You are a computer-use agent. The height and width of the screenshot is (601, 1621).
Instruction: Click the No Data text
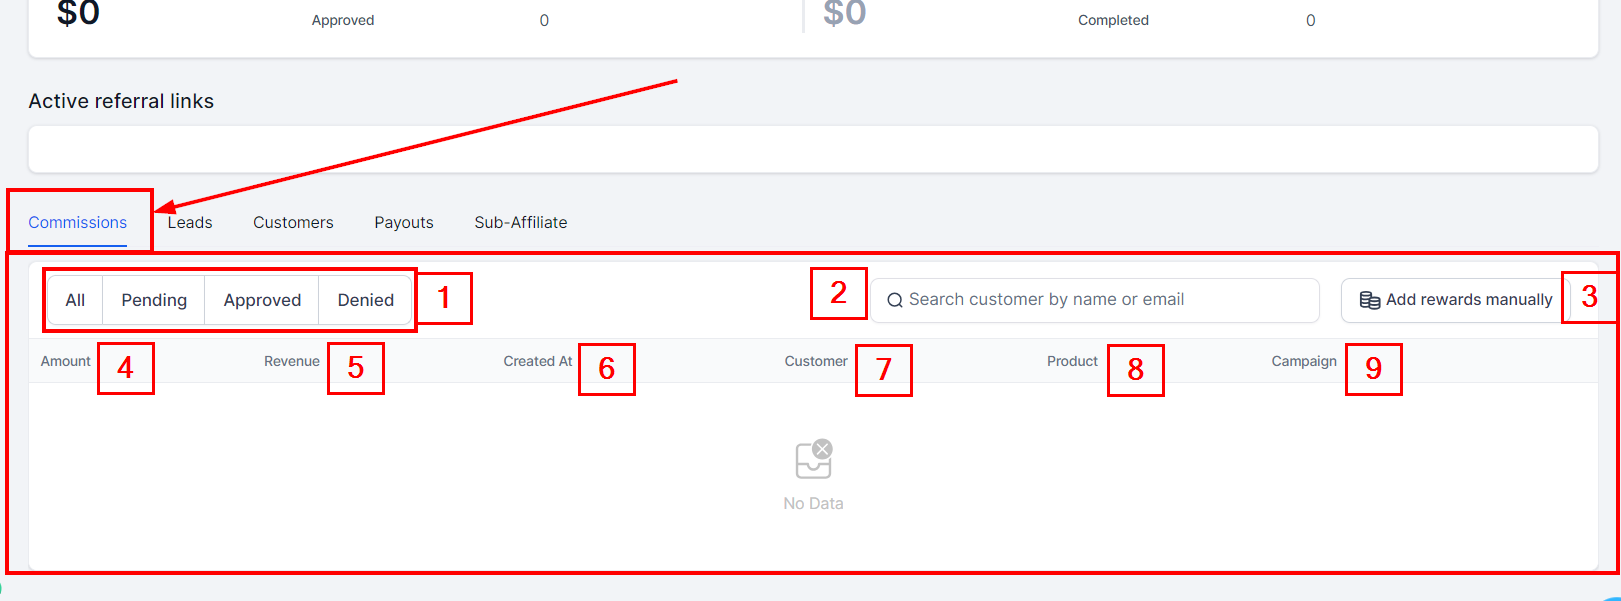[x=814, y=503]
